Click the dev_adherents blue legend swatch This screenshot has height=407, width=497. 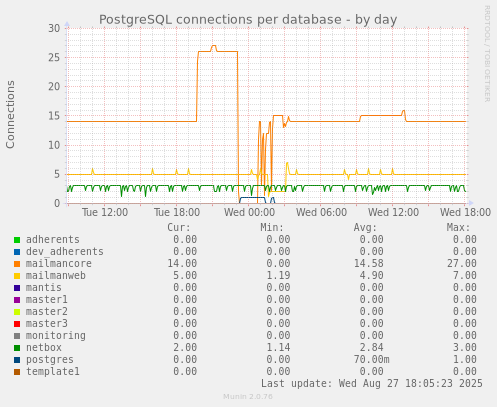[17, 252]
